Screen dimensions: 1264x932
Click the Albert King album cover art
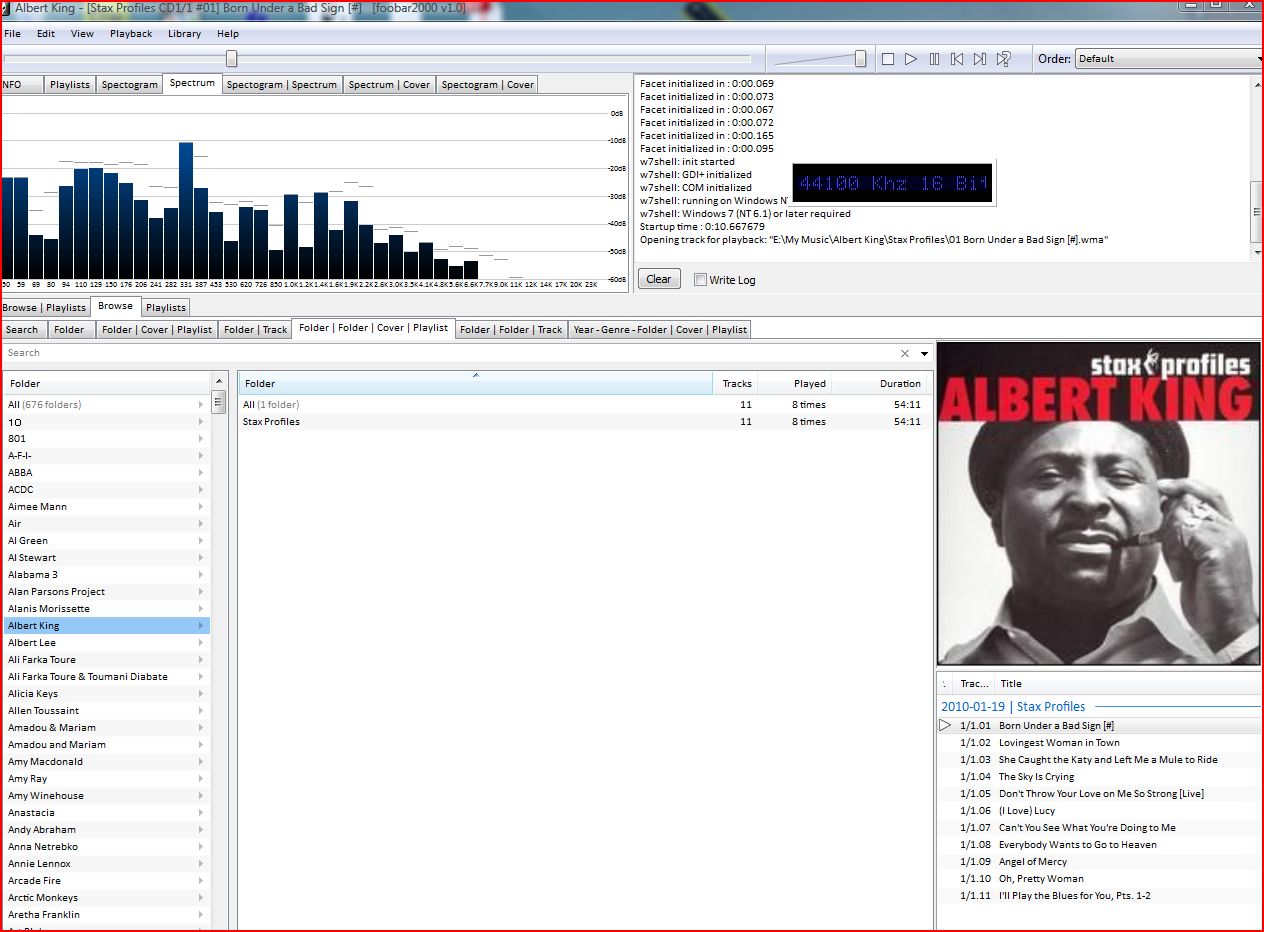click(x=1099, y=504)
